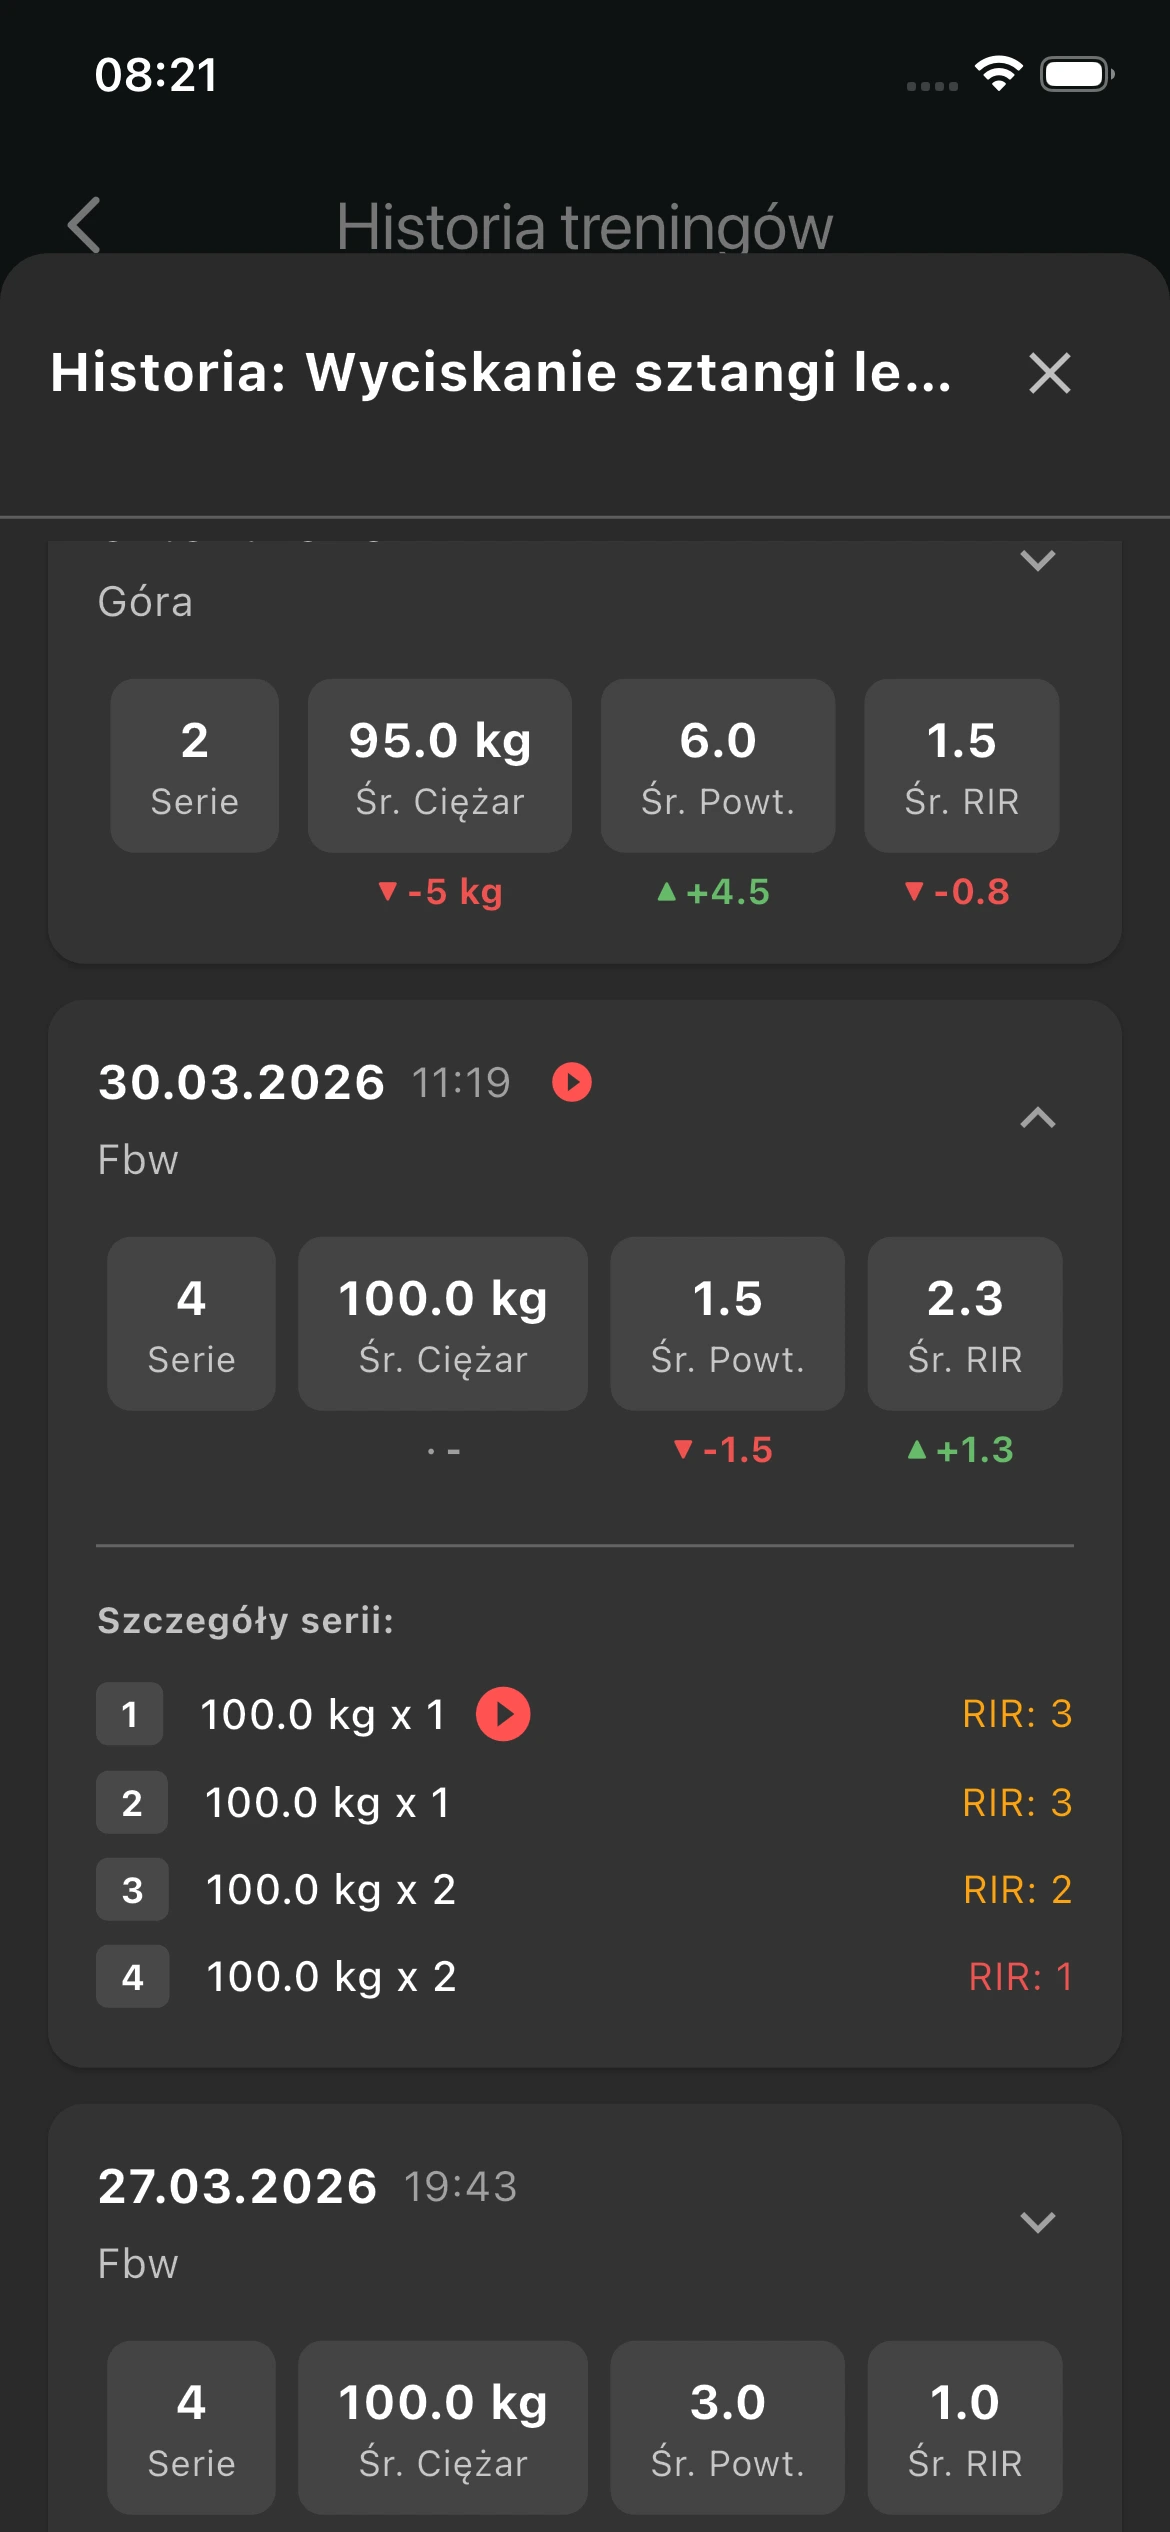Expand the Góra workout card

[x=1037, y=560]
